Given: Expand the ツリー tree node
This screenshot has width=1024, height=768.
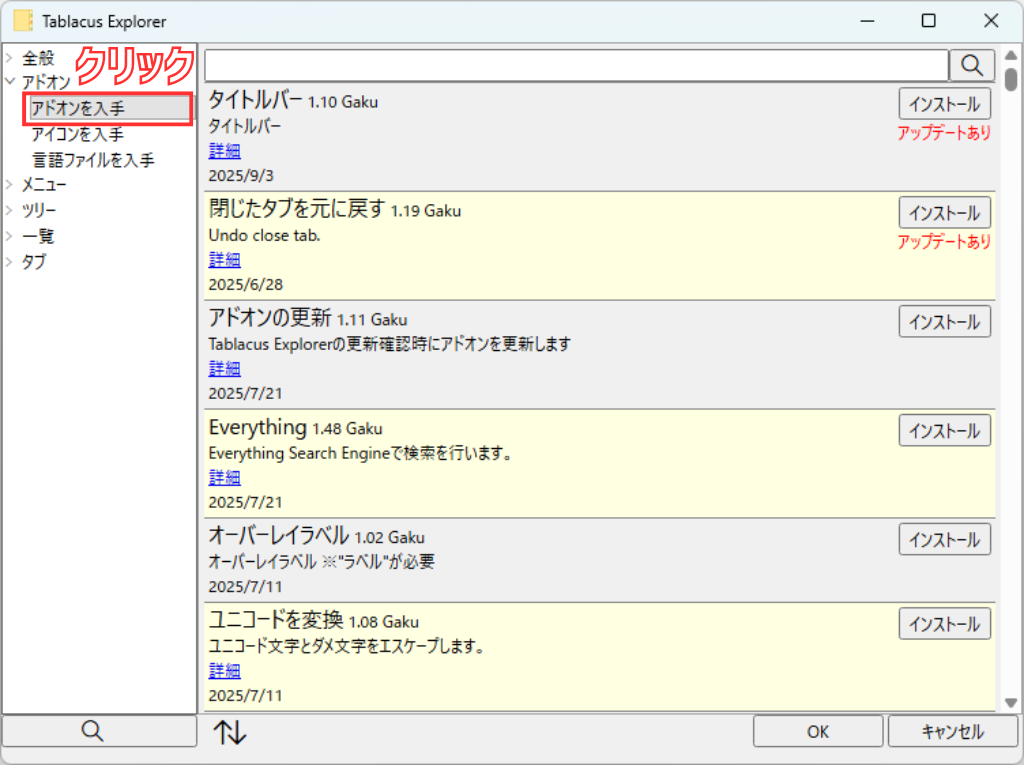Looking at the screenshot, I should click(9, 211).
